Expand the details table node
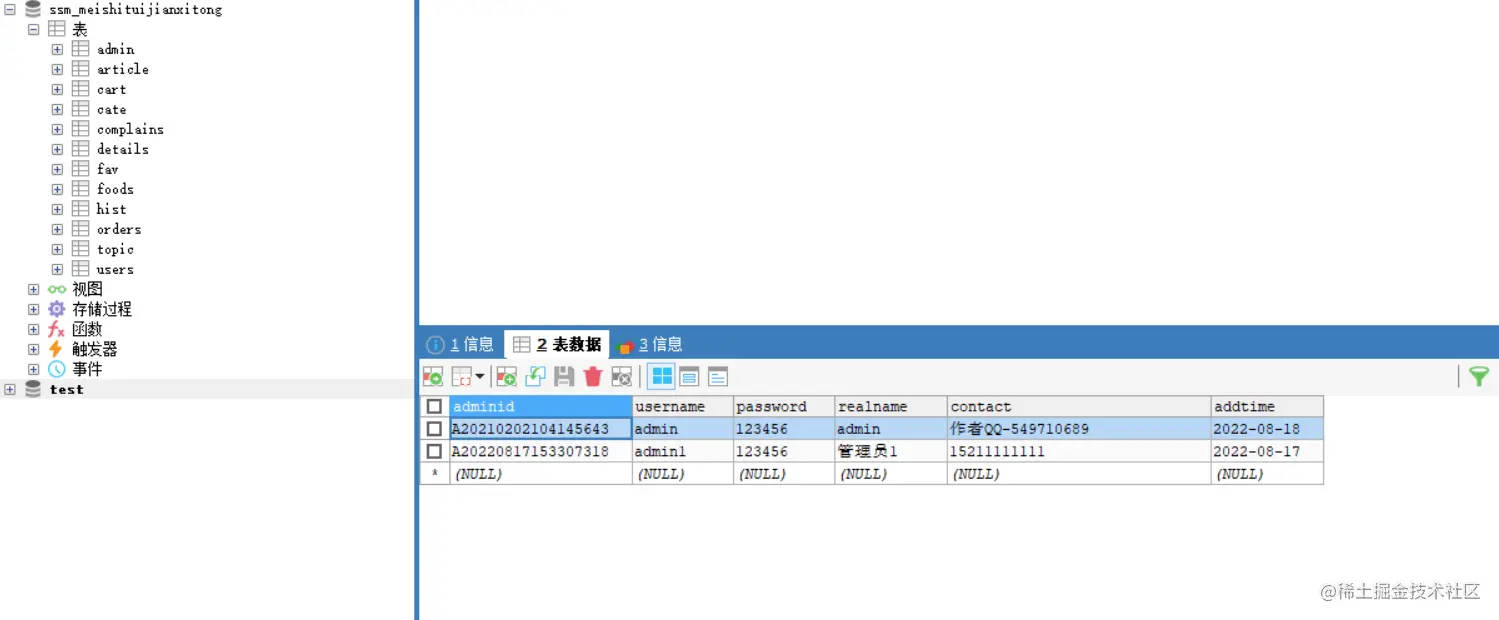This screenshot has width=1499, height=620. click(57, 149)
